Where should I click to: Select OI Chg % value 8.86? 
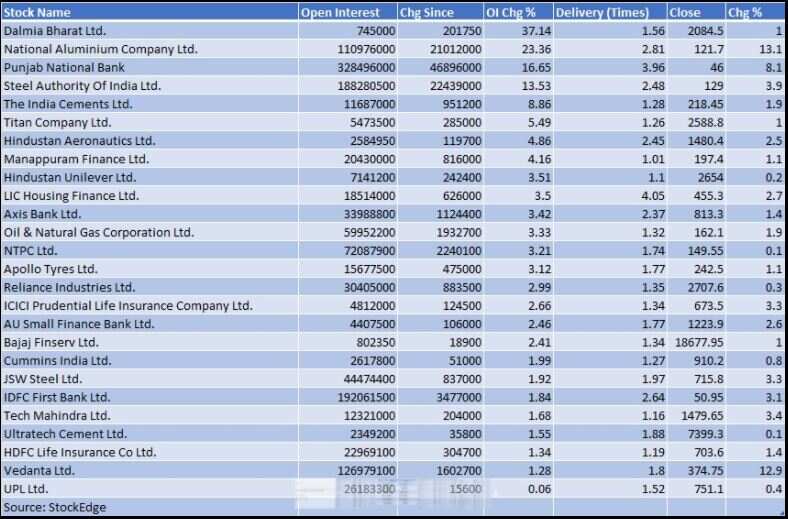[x=539, y=104]
